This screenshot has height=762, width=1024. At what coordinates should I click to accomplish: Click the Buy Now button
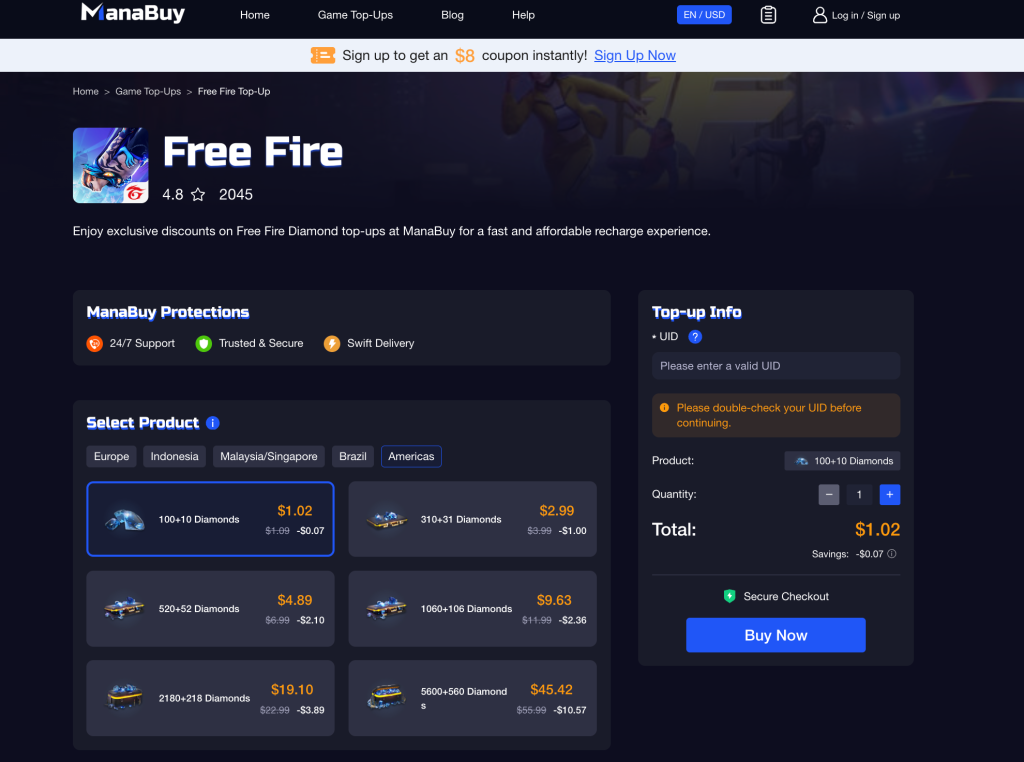[776, 635]
